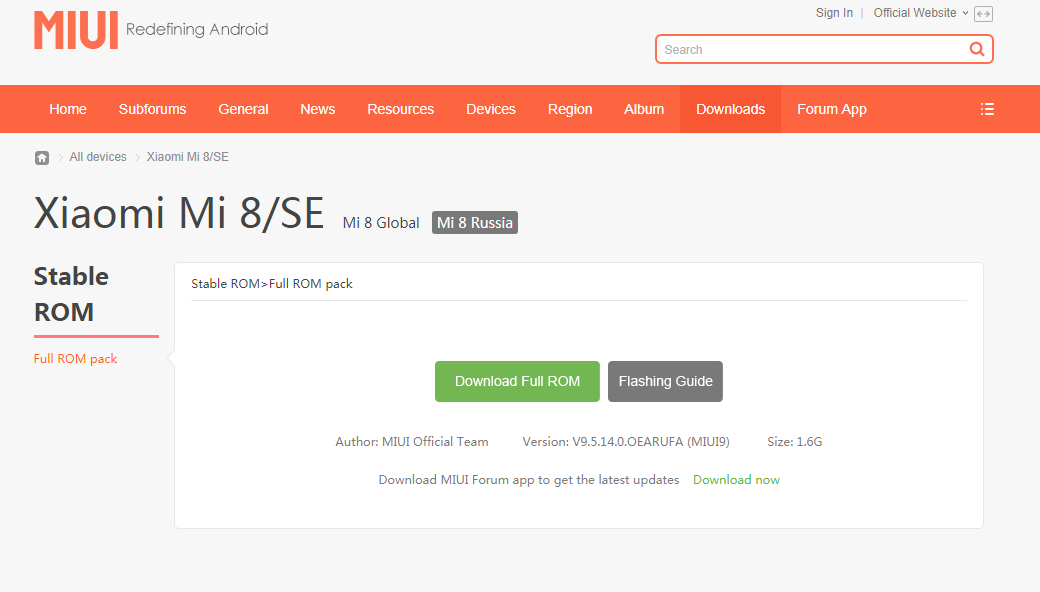Open the navigation list menu icon
Screen dimensions: 1040x592
pyautogui.click(x=987, y=109)
